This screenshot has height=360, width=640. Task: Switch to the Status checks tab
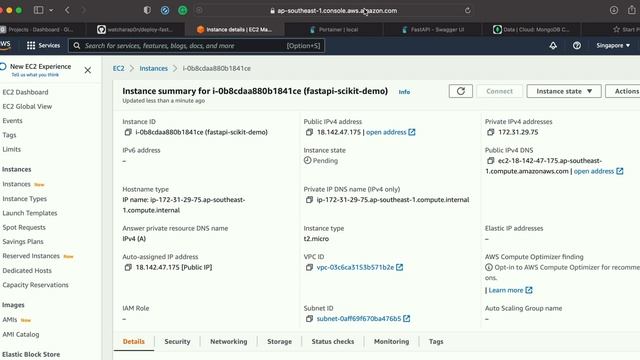[333, 342]
